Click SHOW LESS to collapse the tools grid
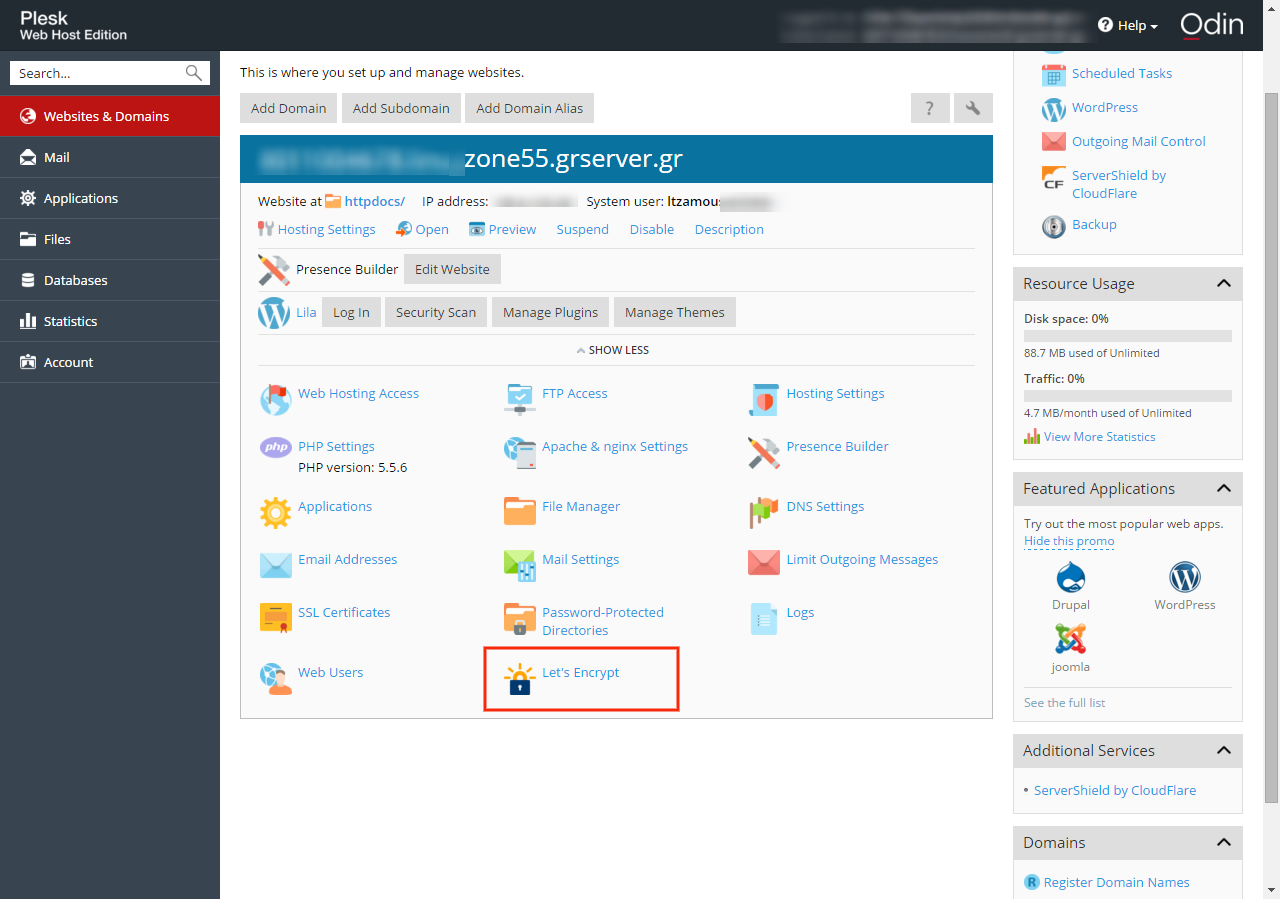Screen dimensions: 1280x899 [613, 350]
